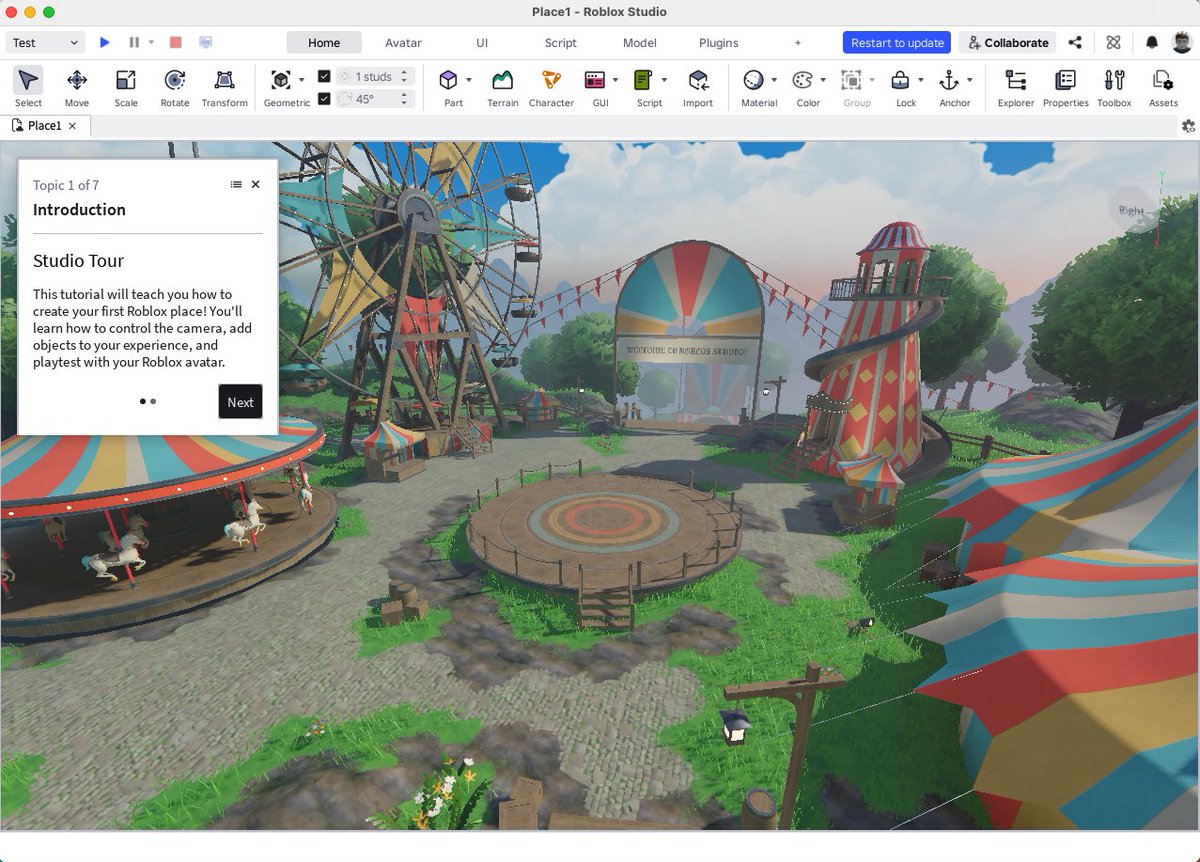The image size is (1200, 862).
Task: Switch to the Avatar tab
Action: click(403, 43)
